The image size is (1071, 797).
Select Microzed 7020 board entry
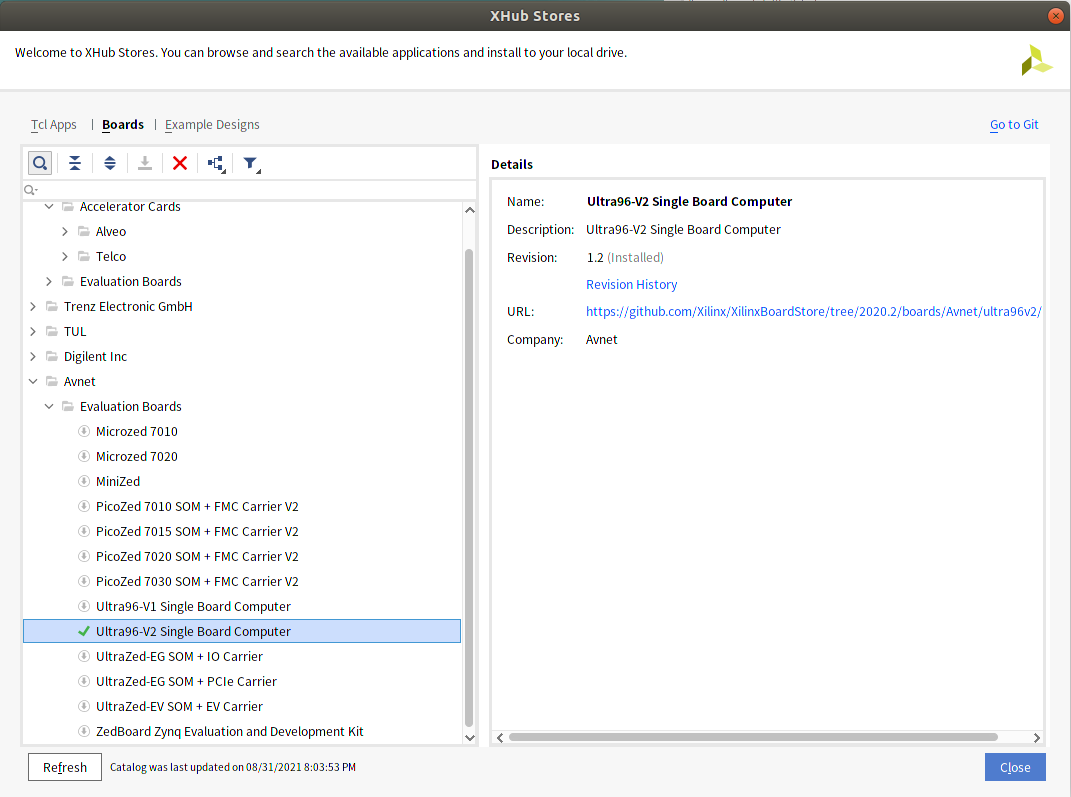tap(137, 456)
